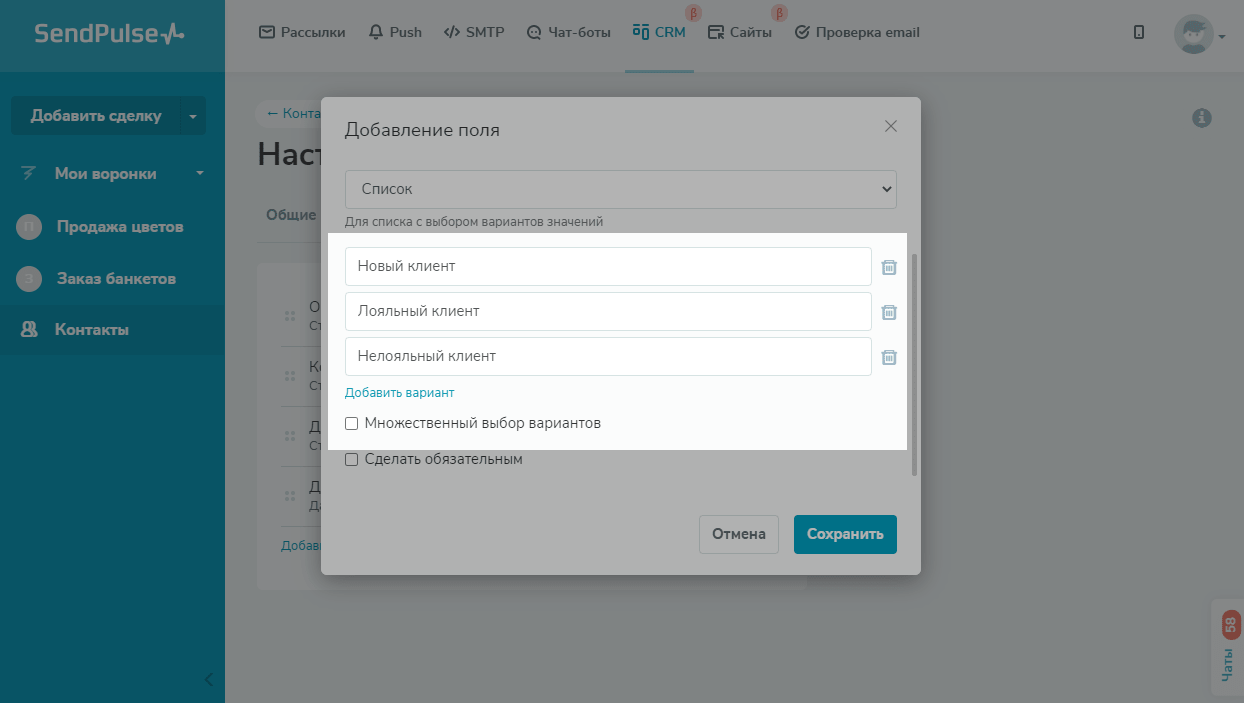Expand the Добавить сделку dropdown arrow

193,116
